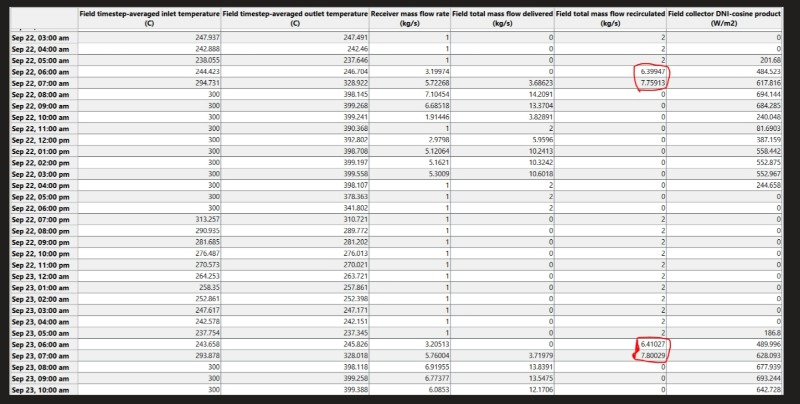Click the 'Field timestep-averaged inlet temperature' column header
The width and height of the screenshot is (800, 404).
149,19
